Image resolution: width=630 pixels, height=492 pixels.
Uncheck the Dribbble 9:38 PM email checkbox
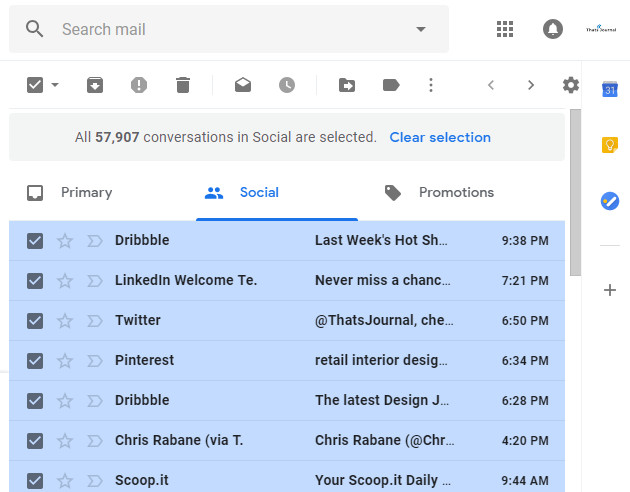tap(35, 241)
